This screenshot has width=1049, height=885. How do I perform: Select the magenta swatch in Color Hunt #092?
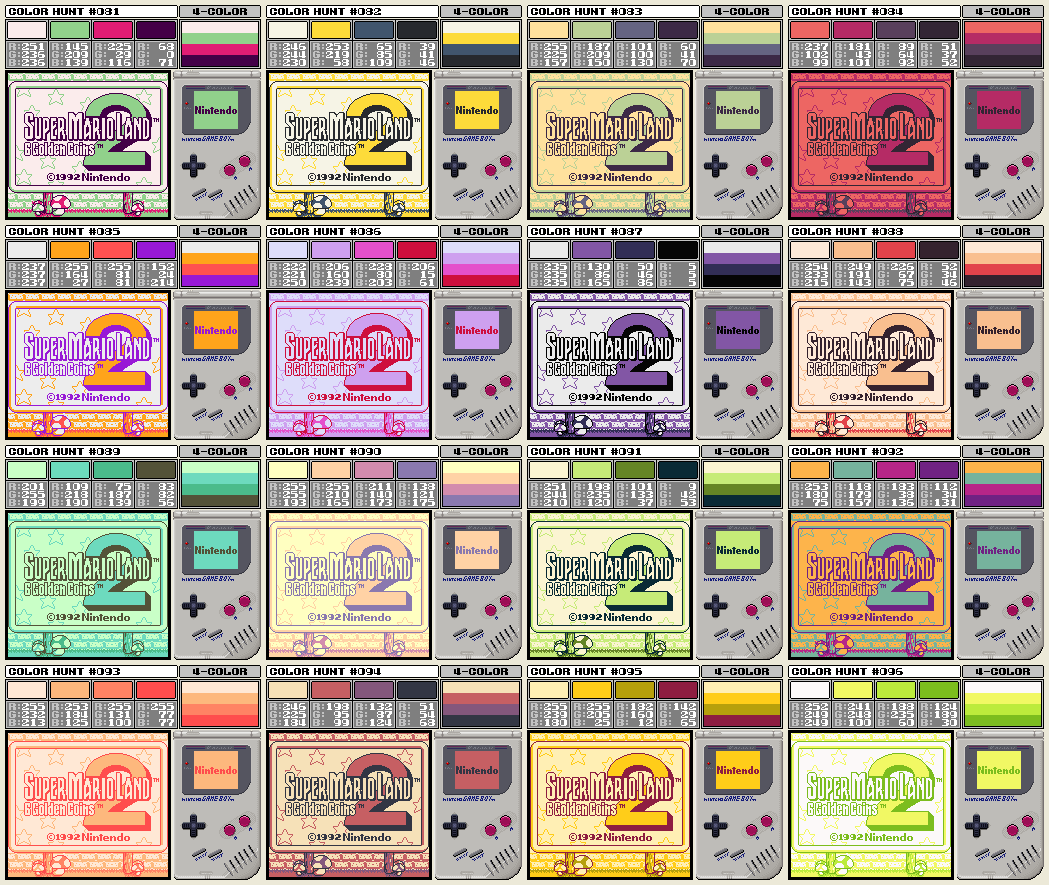point(895,470)
